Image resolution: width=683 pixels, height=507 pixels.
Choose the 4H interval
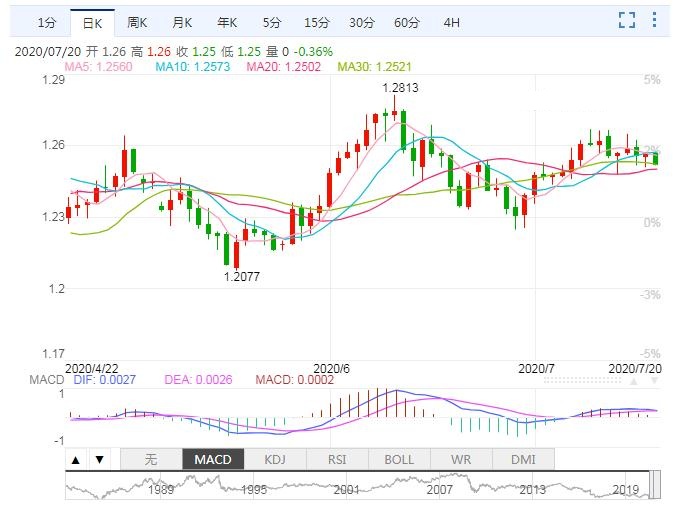(452, 21)
